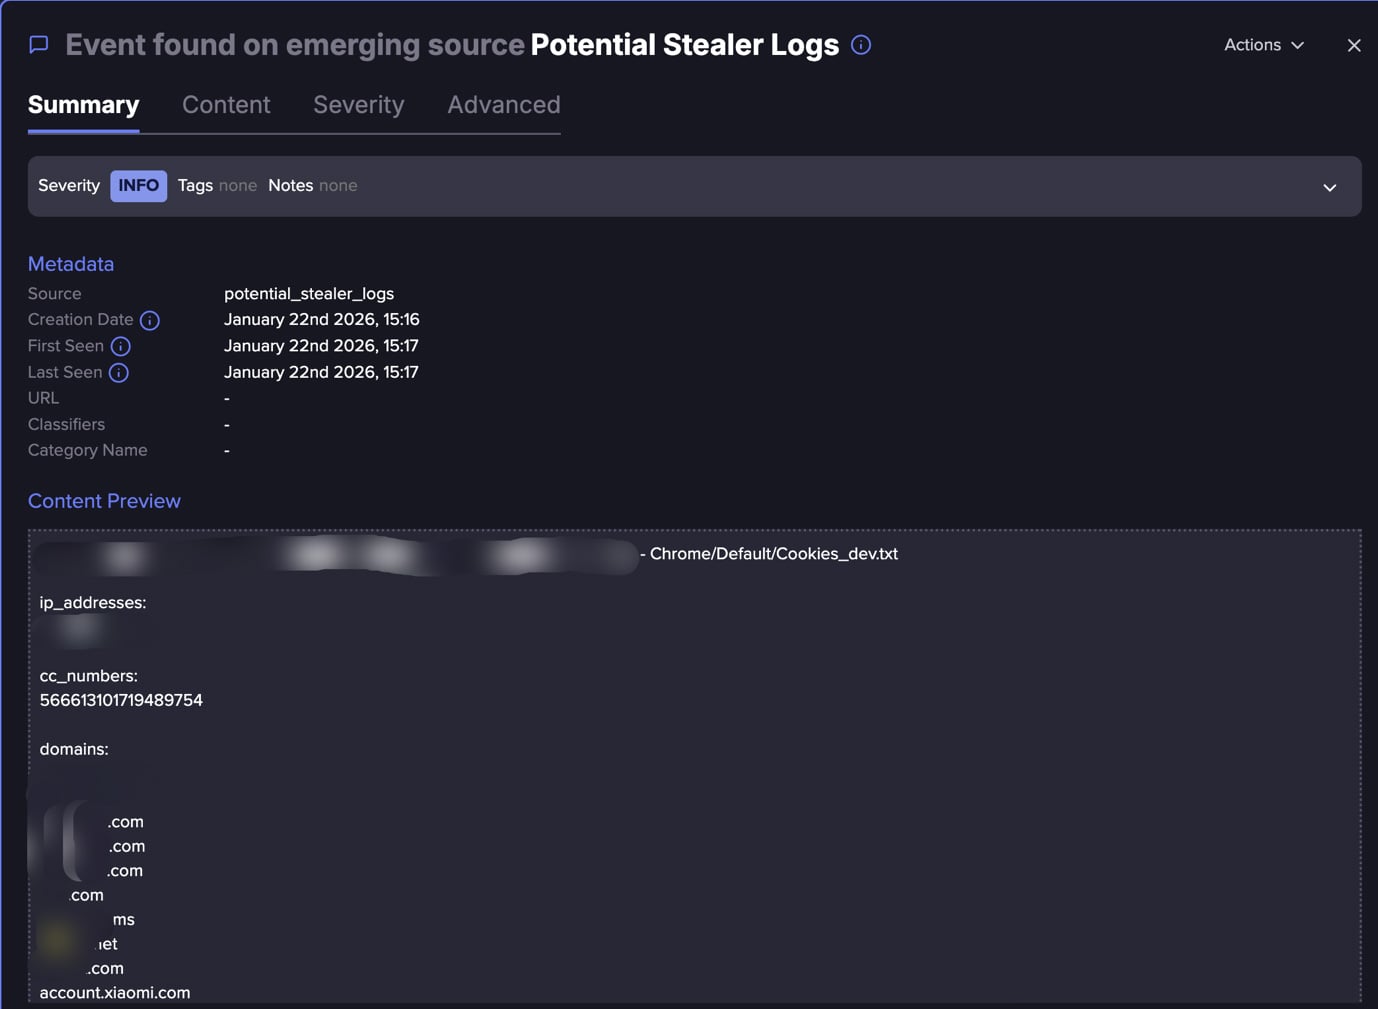Image resolution: width=1378 pixels, height=1009 pixels.
Task: Click the speech bubble icon beside the event title
Action: tap(38, 44)
